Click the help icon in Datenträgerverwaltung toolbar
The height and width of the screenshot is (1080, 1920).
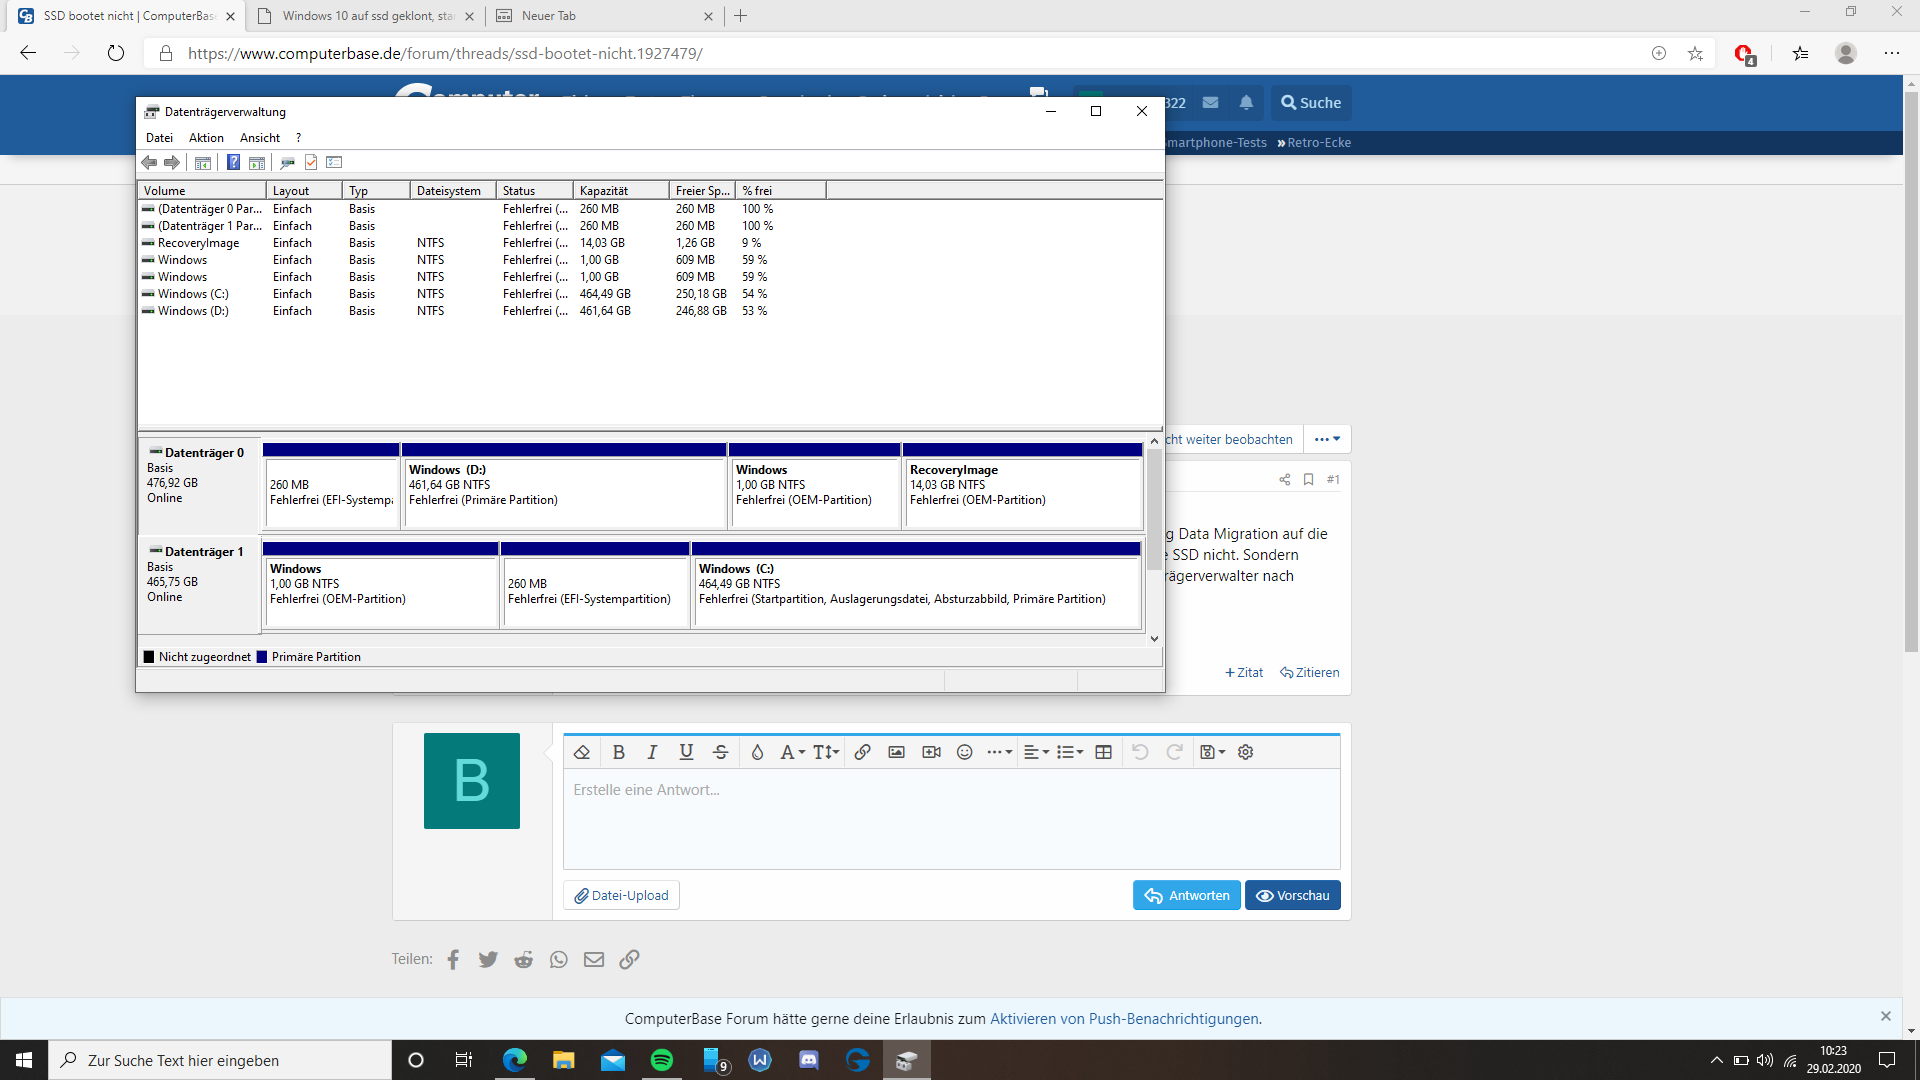coord(233,162)
